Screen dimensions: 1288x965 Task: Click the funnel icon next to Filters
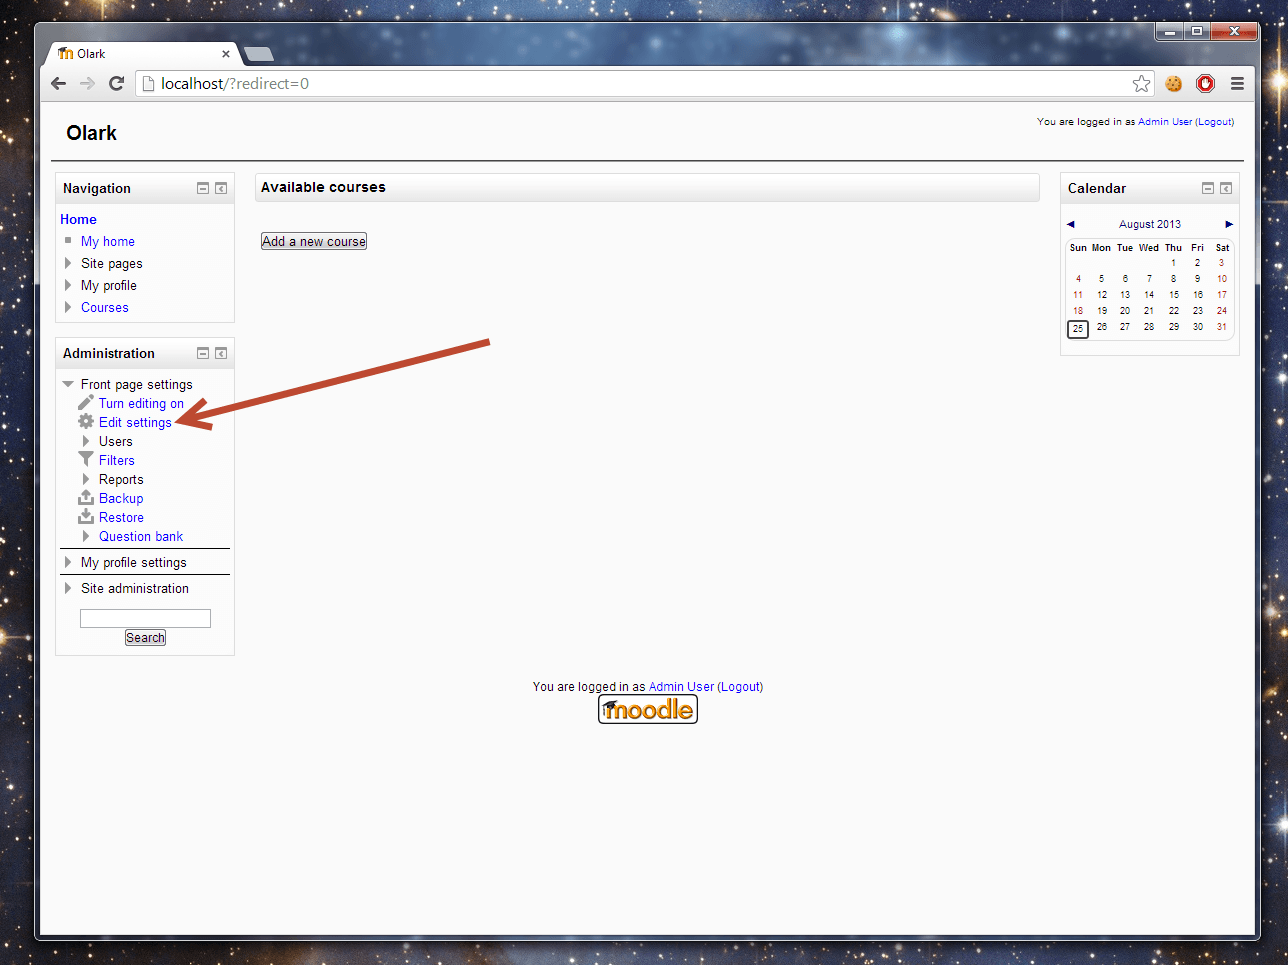86,460
